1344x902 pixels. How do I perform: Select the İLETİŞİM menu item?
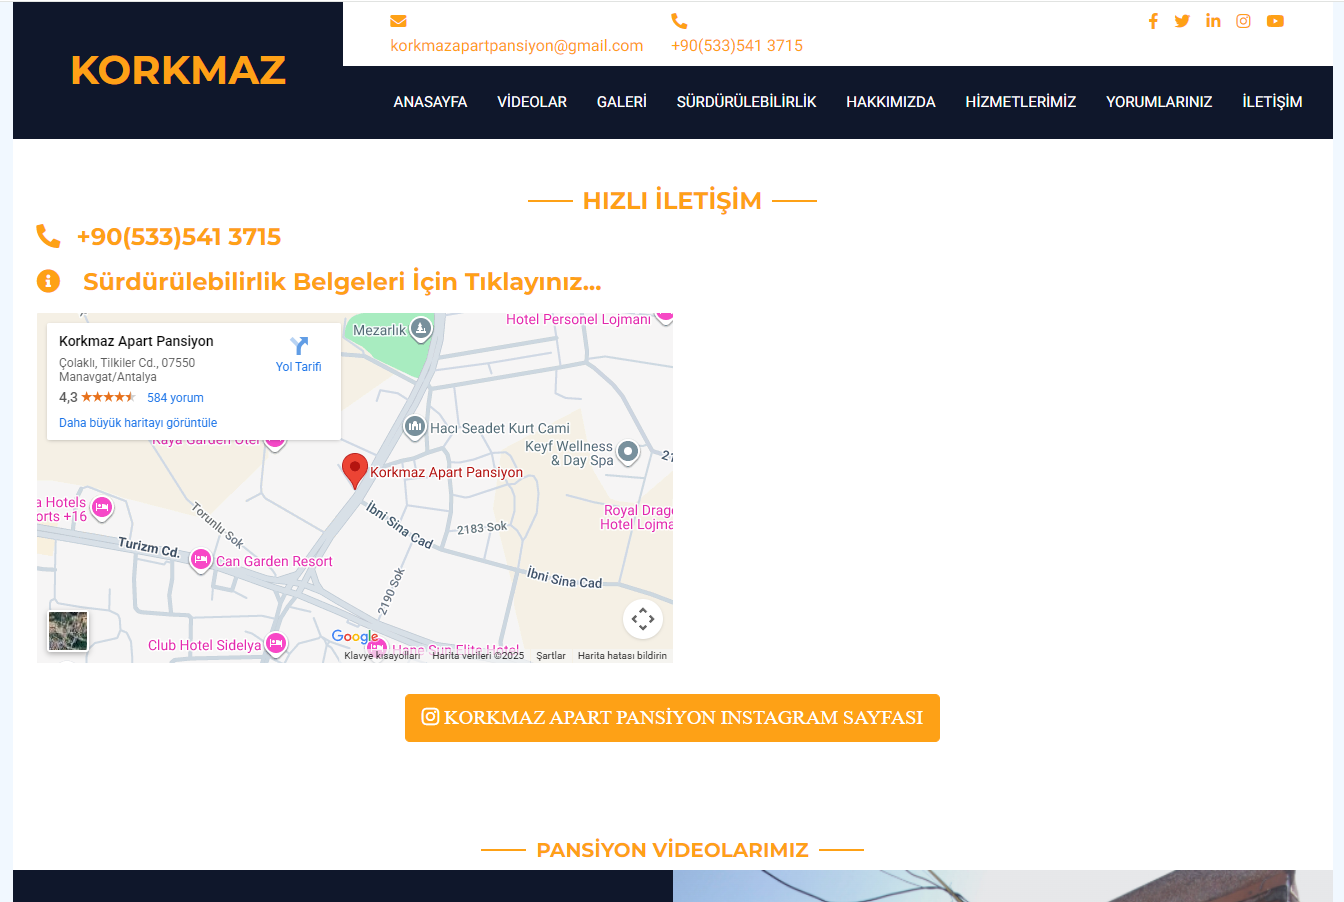[1272, 101]
